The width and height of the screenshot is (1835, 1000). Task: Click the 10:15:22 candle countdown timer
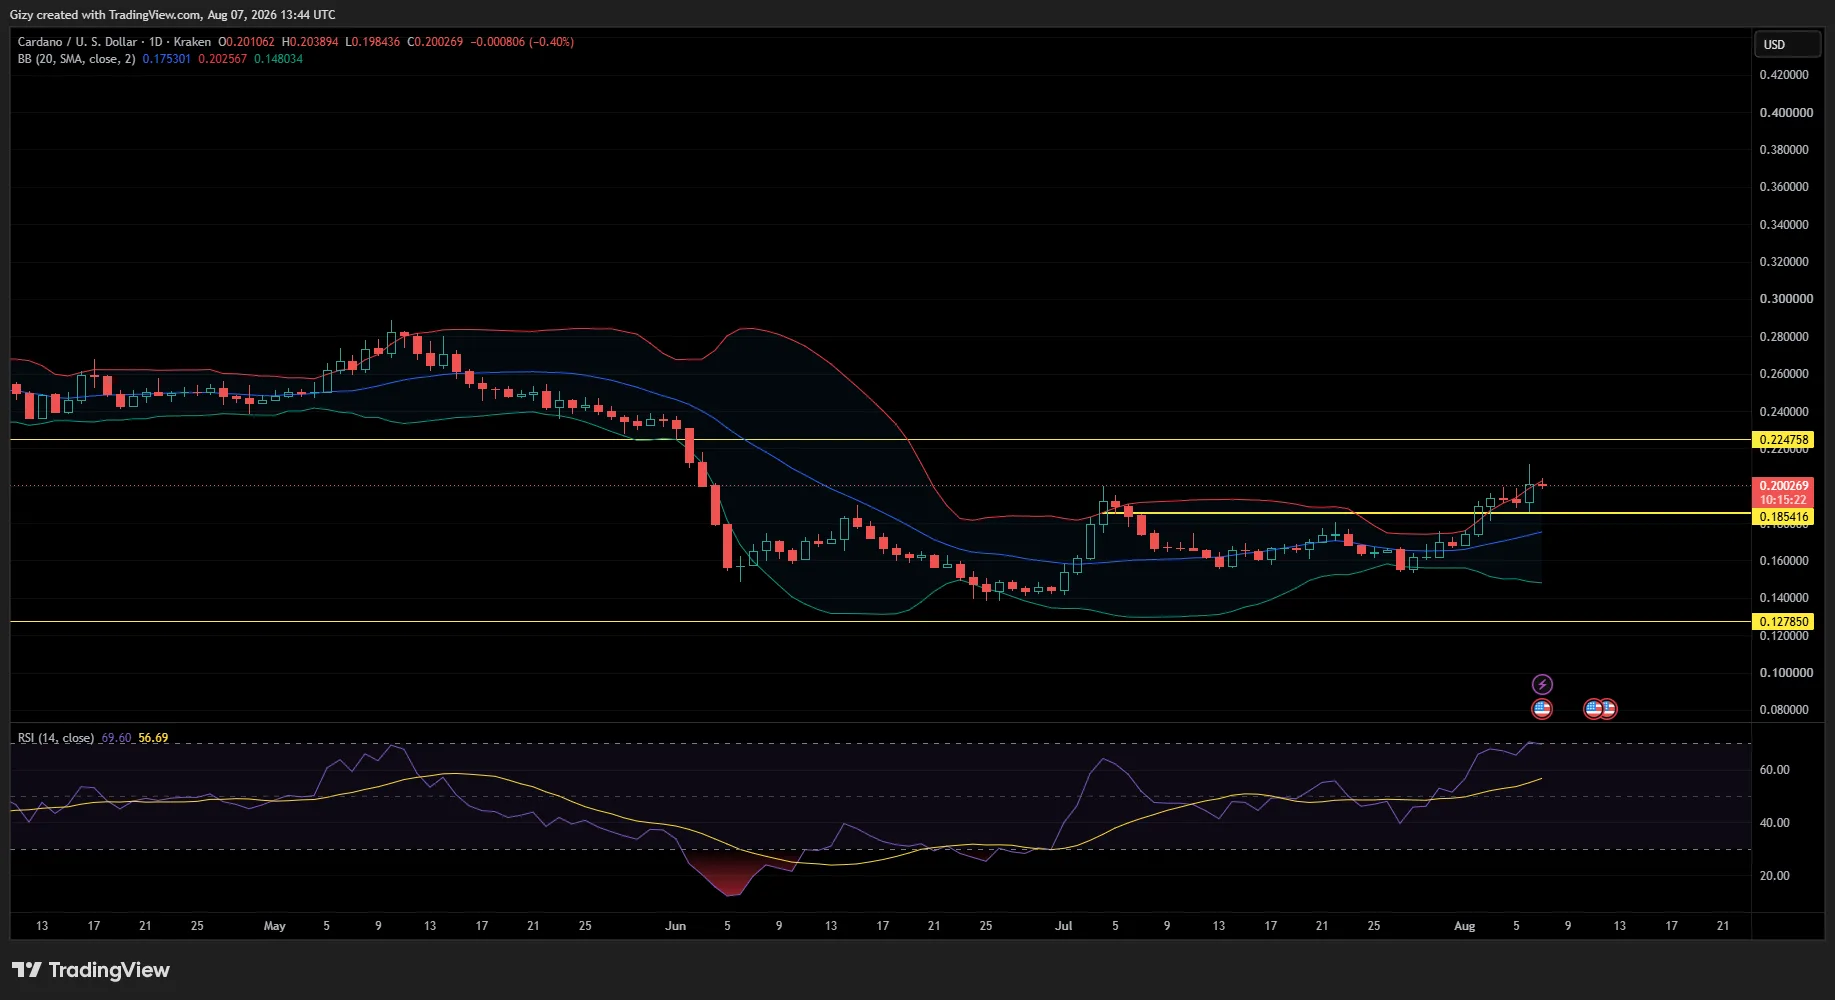pos(1784,500)
